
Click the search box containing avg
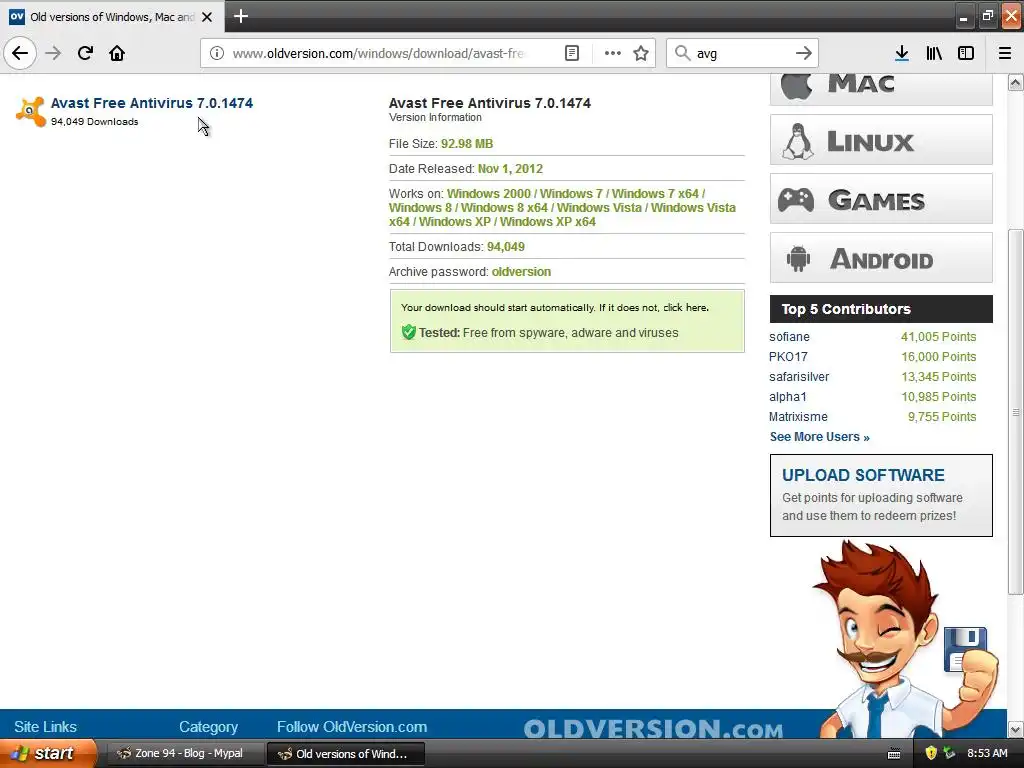(741, 53)
